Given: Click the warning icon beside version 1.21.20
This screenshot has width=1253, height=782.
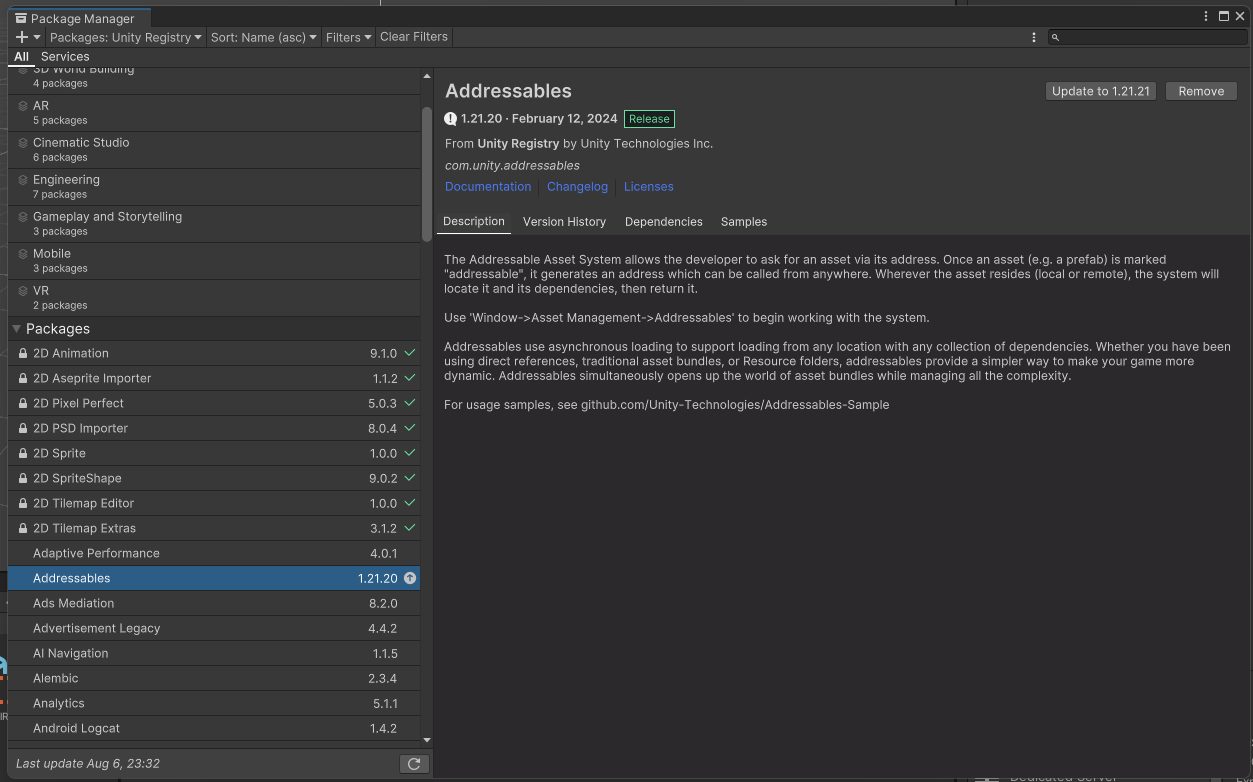Looking at the screenshot, I should click(x=450, y=119).
